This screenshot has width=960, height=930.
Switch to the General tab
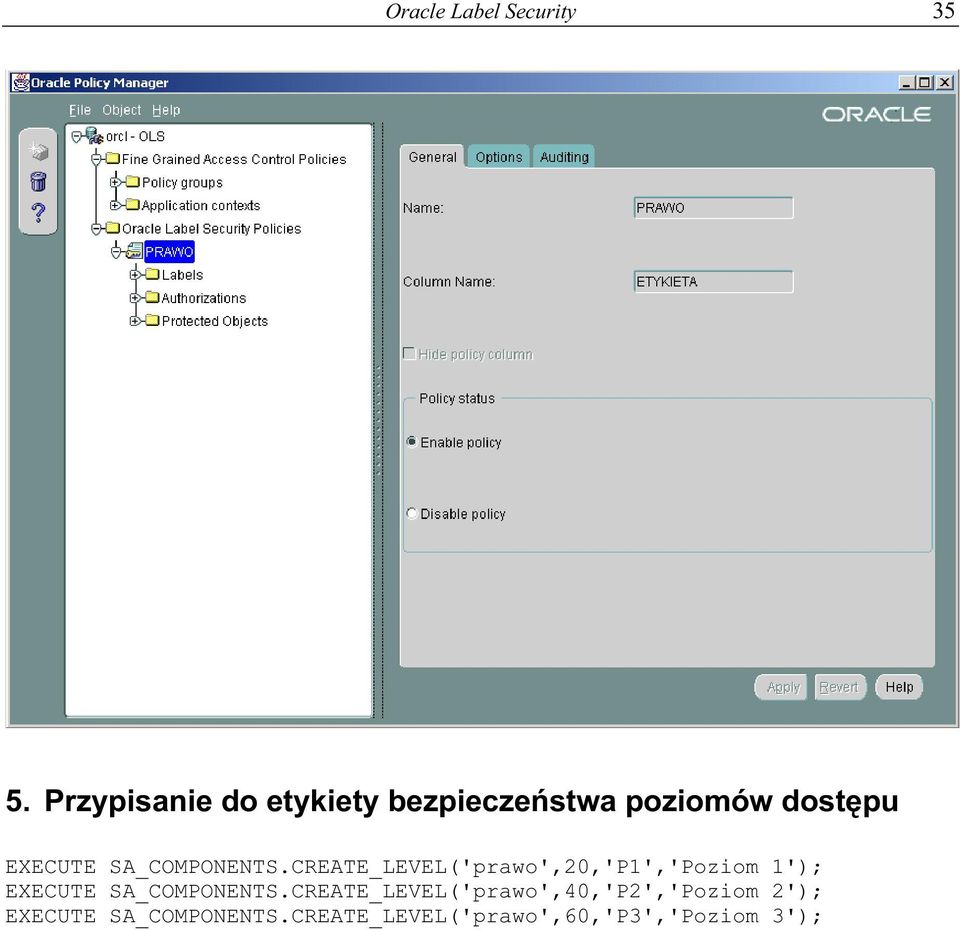click(432, 157)
